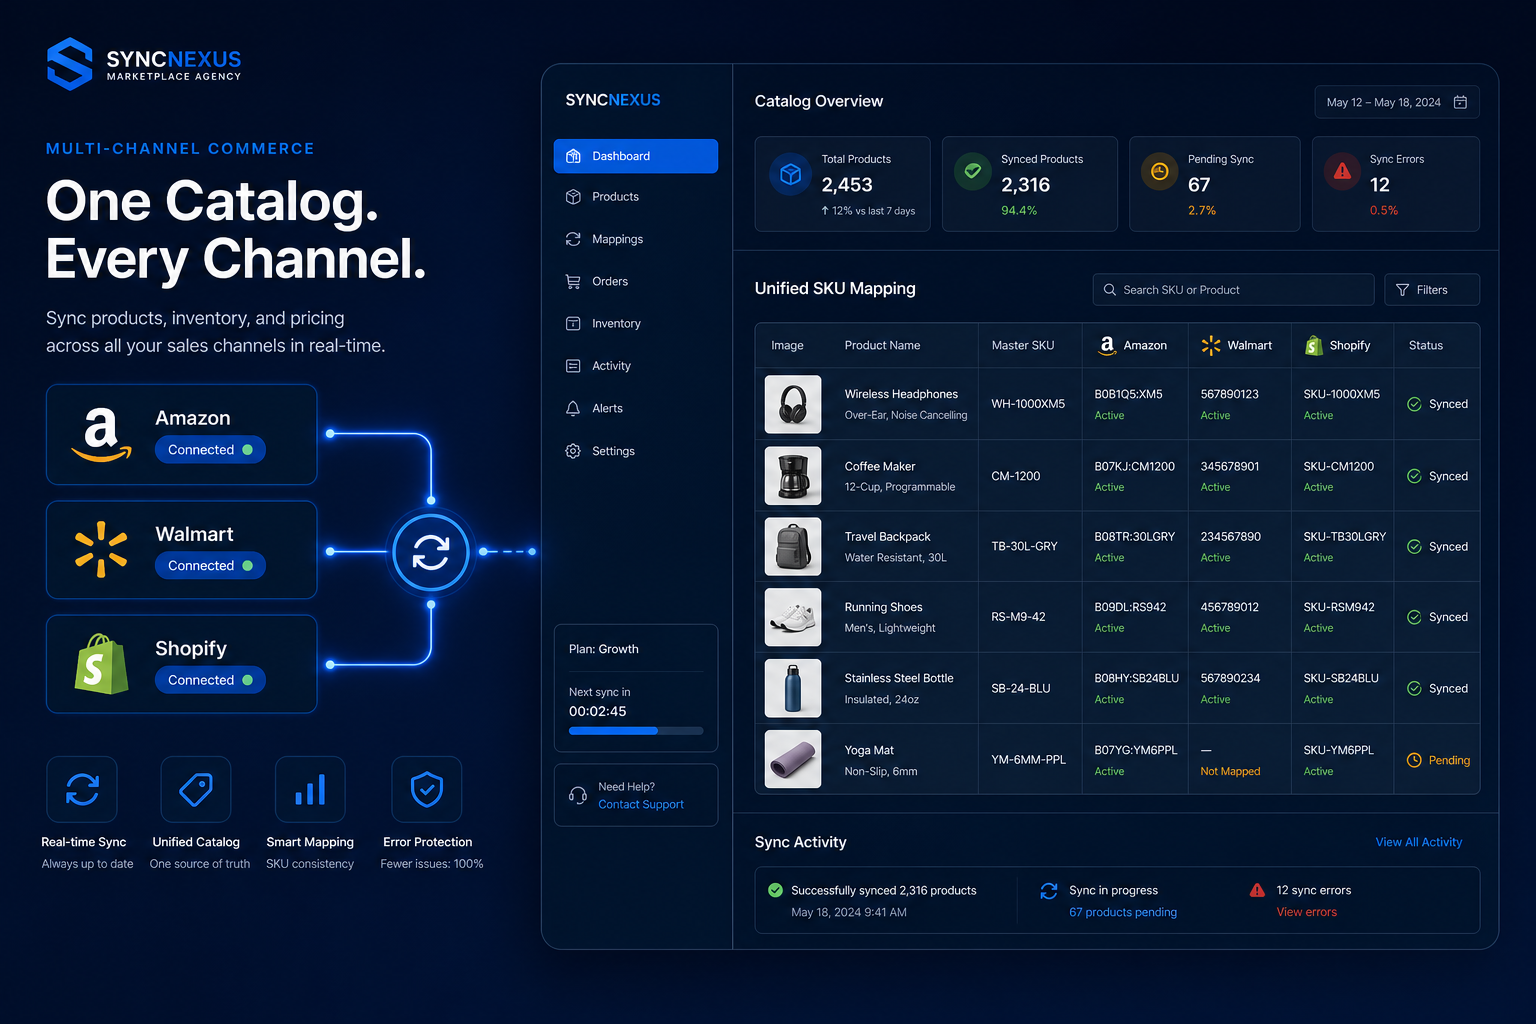Click the central circular sync icon
Screen dimensions: 1536x1024
(431, 551)
